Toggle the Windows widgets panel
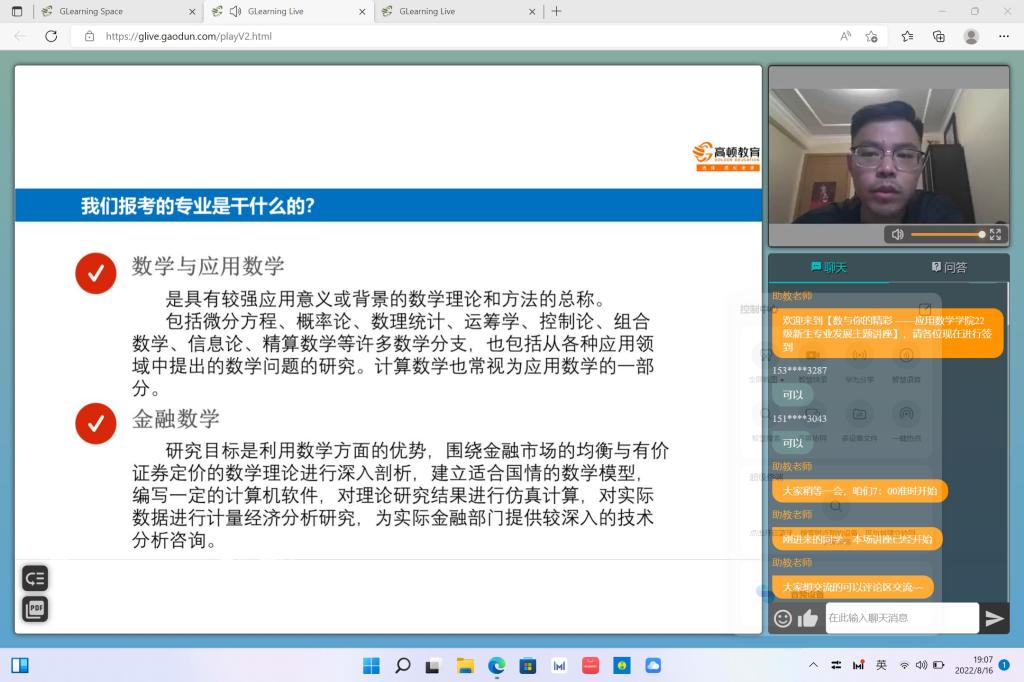The width and height of the screenshot is (1024, 682). coord(20,665)
